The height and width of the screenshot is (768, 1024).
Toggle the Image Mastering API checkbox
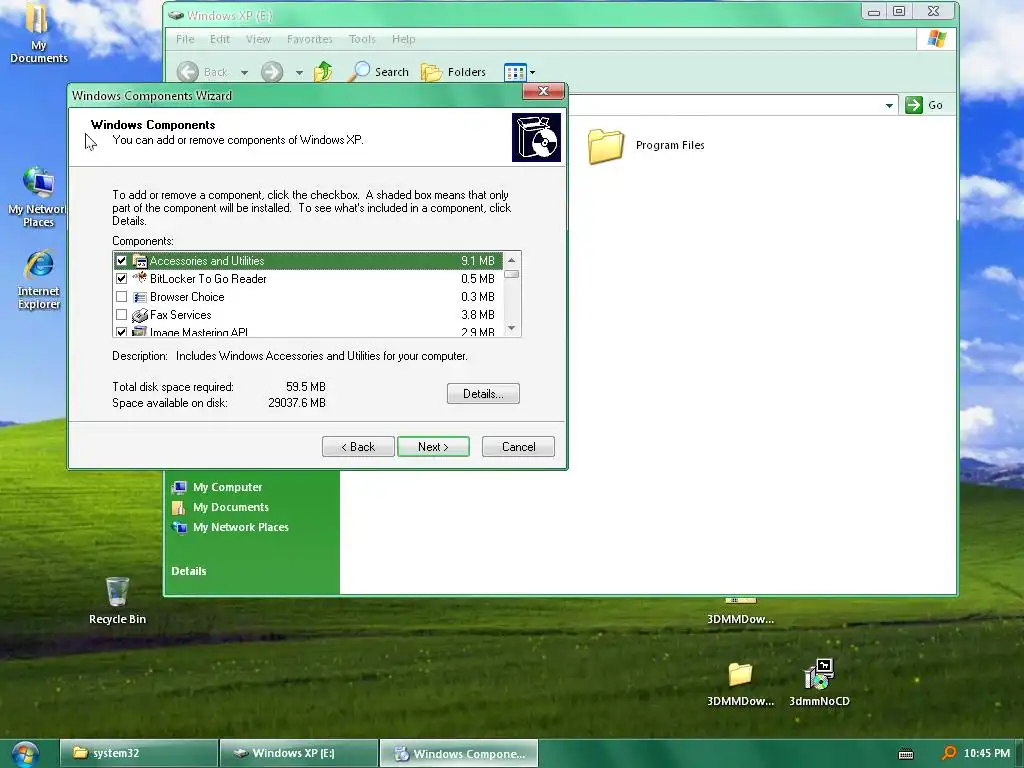click(121, 332)
